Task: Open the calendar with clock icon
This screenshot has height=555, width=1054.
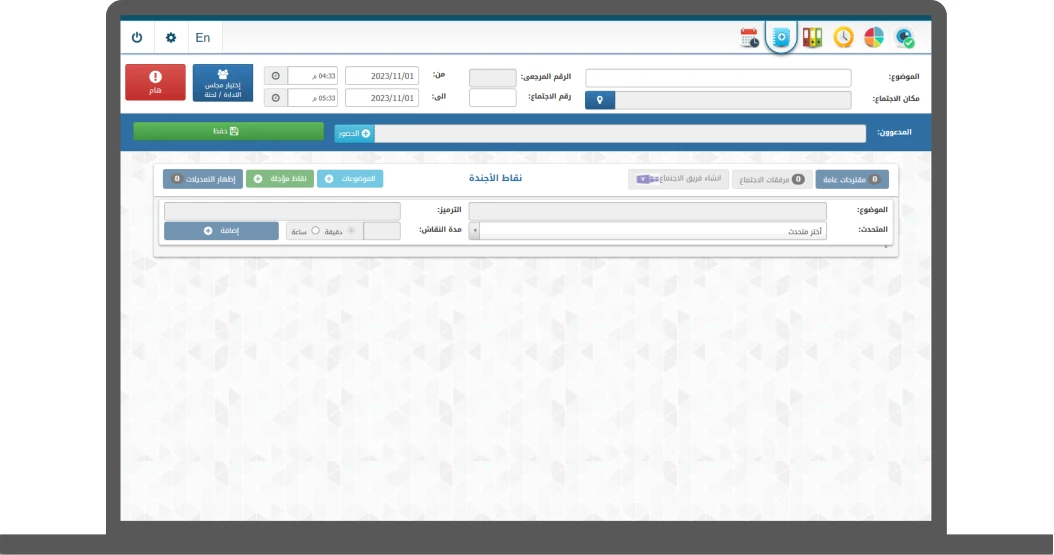Action: 749,38
